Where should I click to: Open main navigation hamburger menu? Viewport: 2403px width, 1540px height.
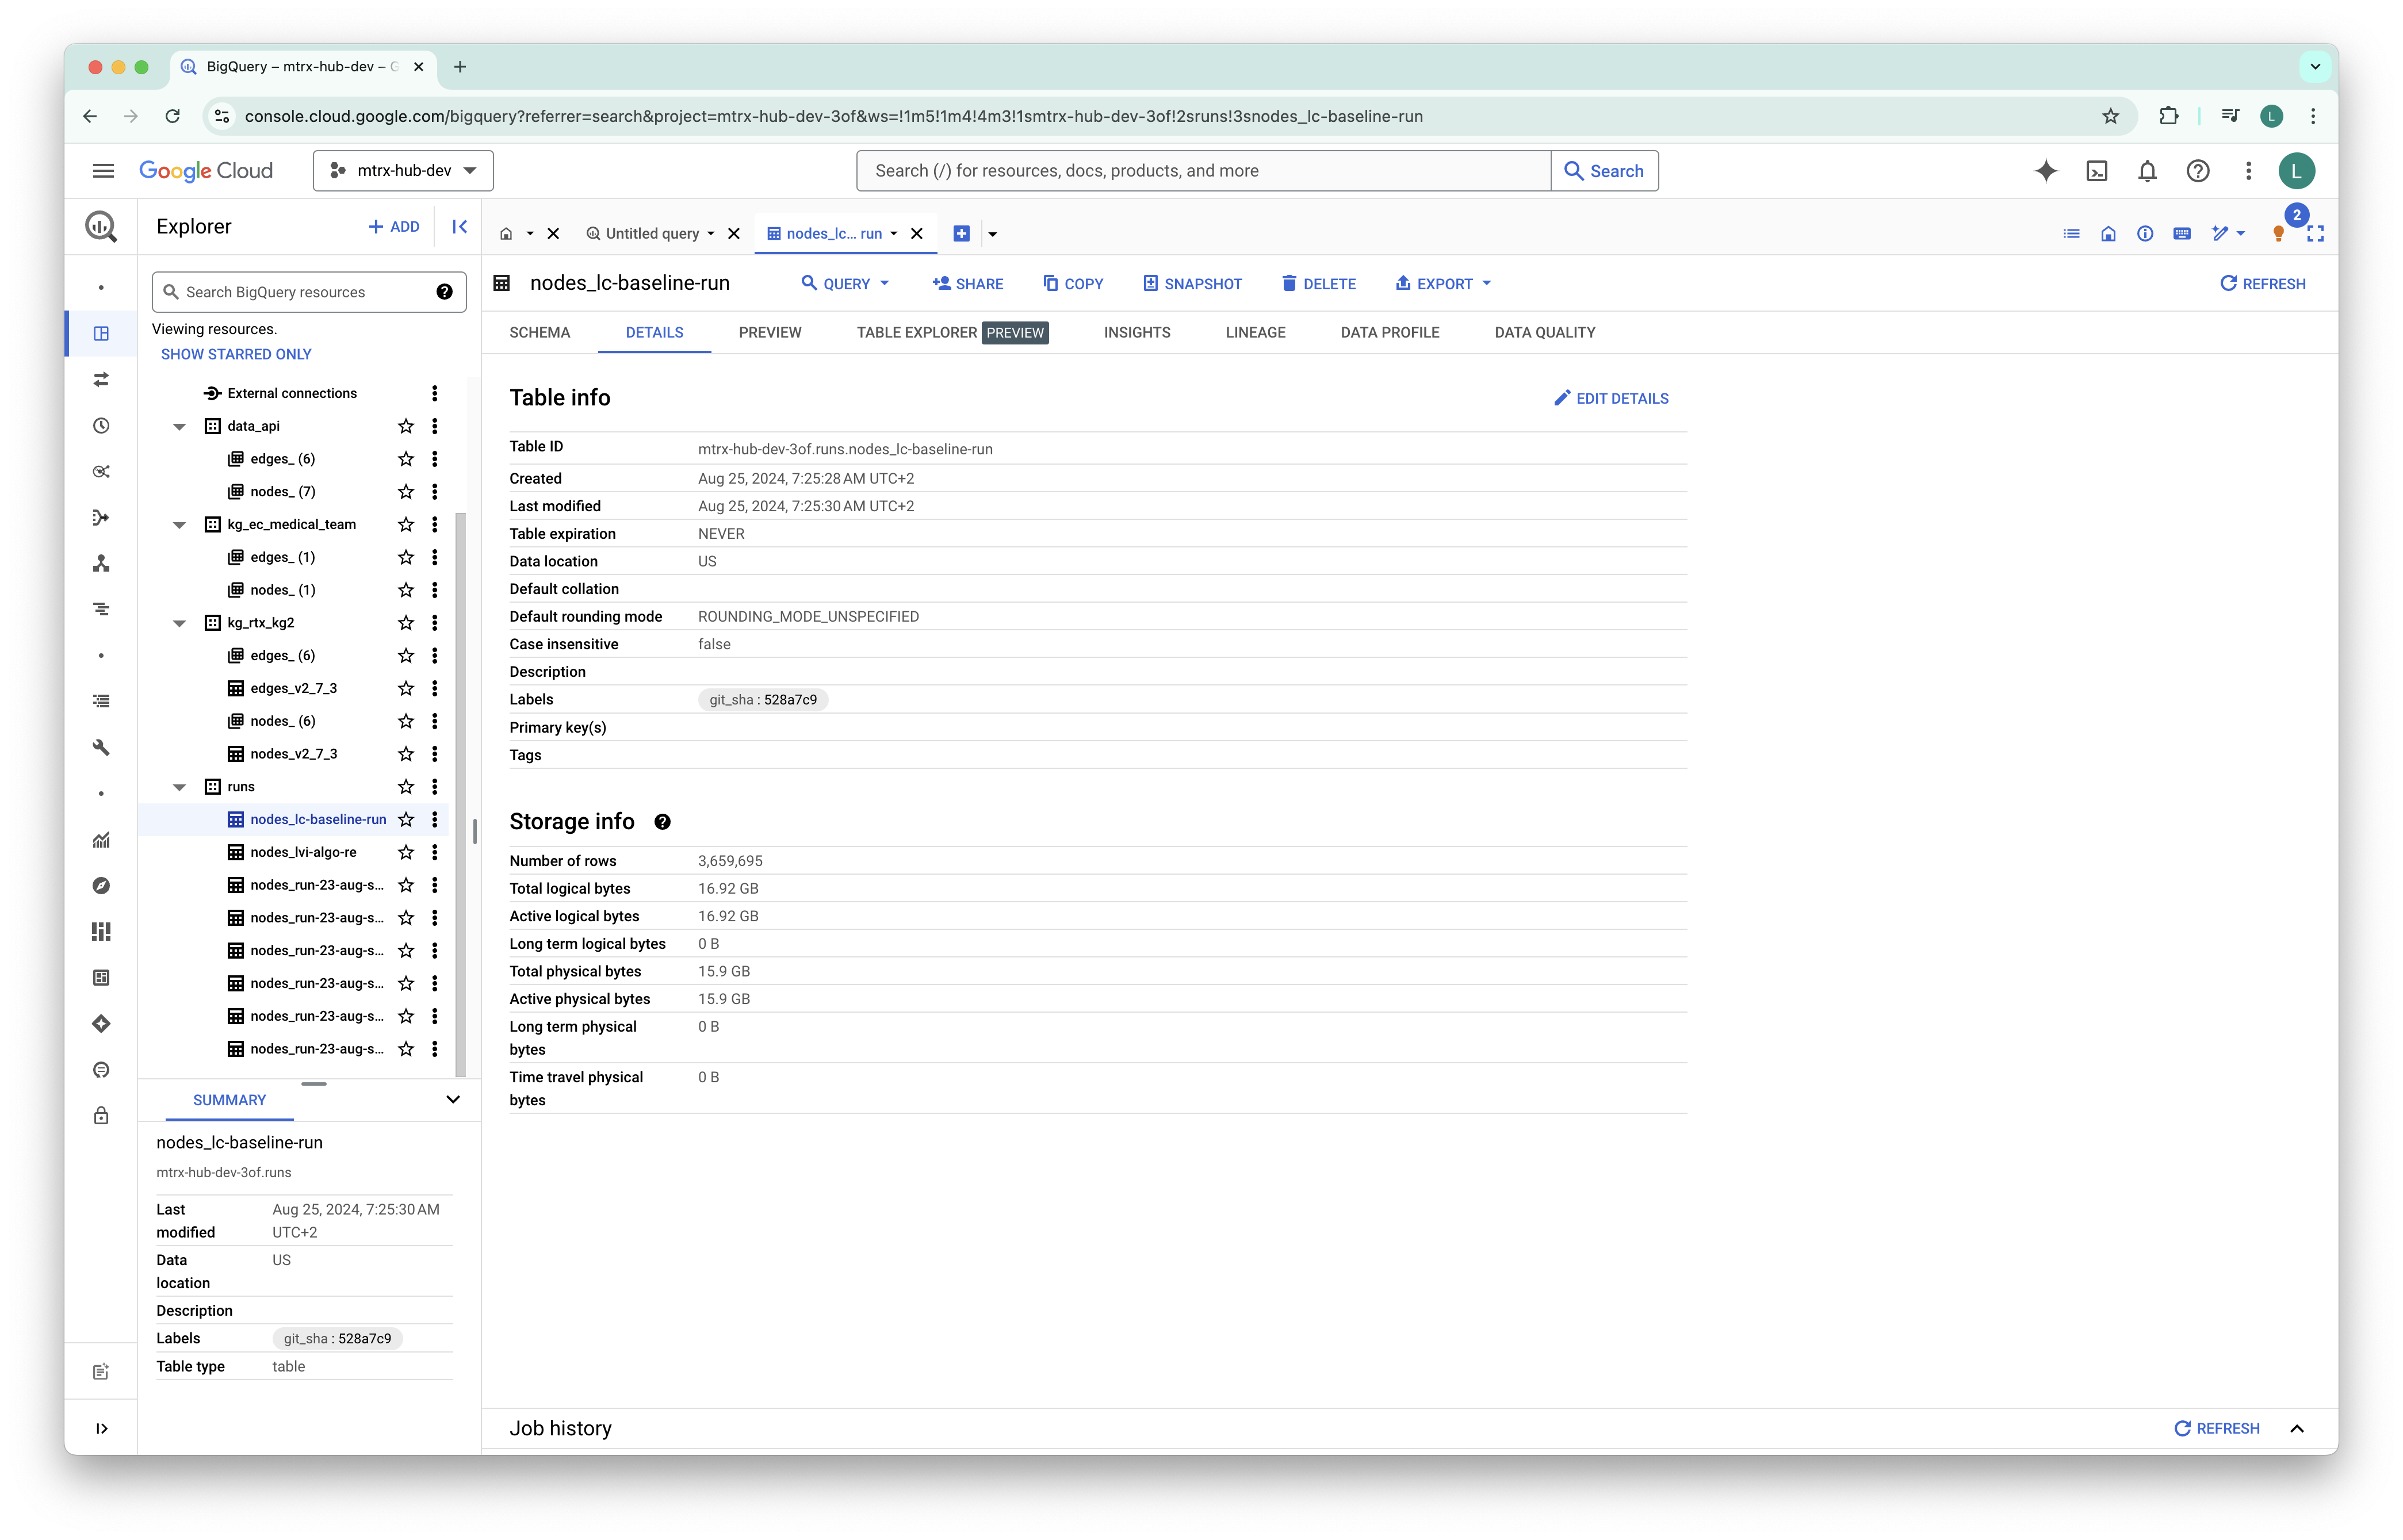pos(103,171)
